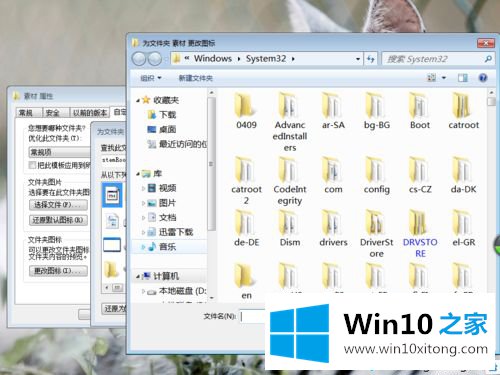Open the address bar history dropdown
Screen dimensions: 500x375
(x=358, y=59)
